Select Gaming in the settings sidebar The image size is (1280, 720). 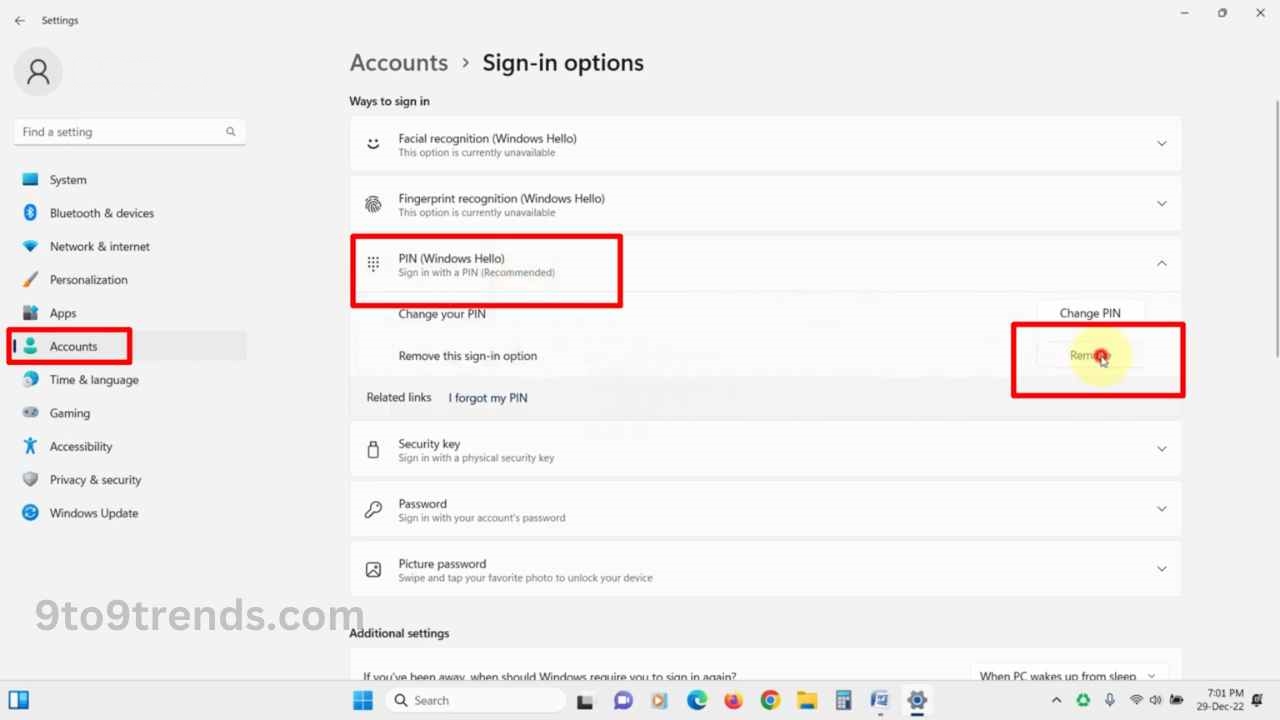click(69, 413)
